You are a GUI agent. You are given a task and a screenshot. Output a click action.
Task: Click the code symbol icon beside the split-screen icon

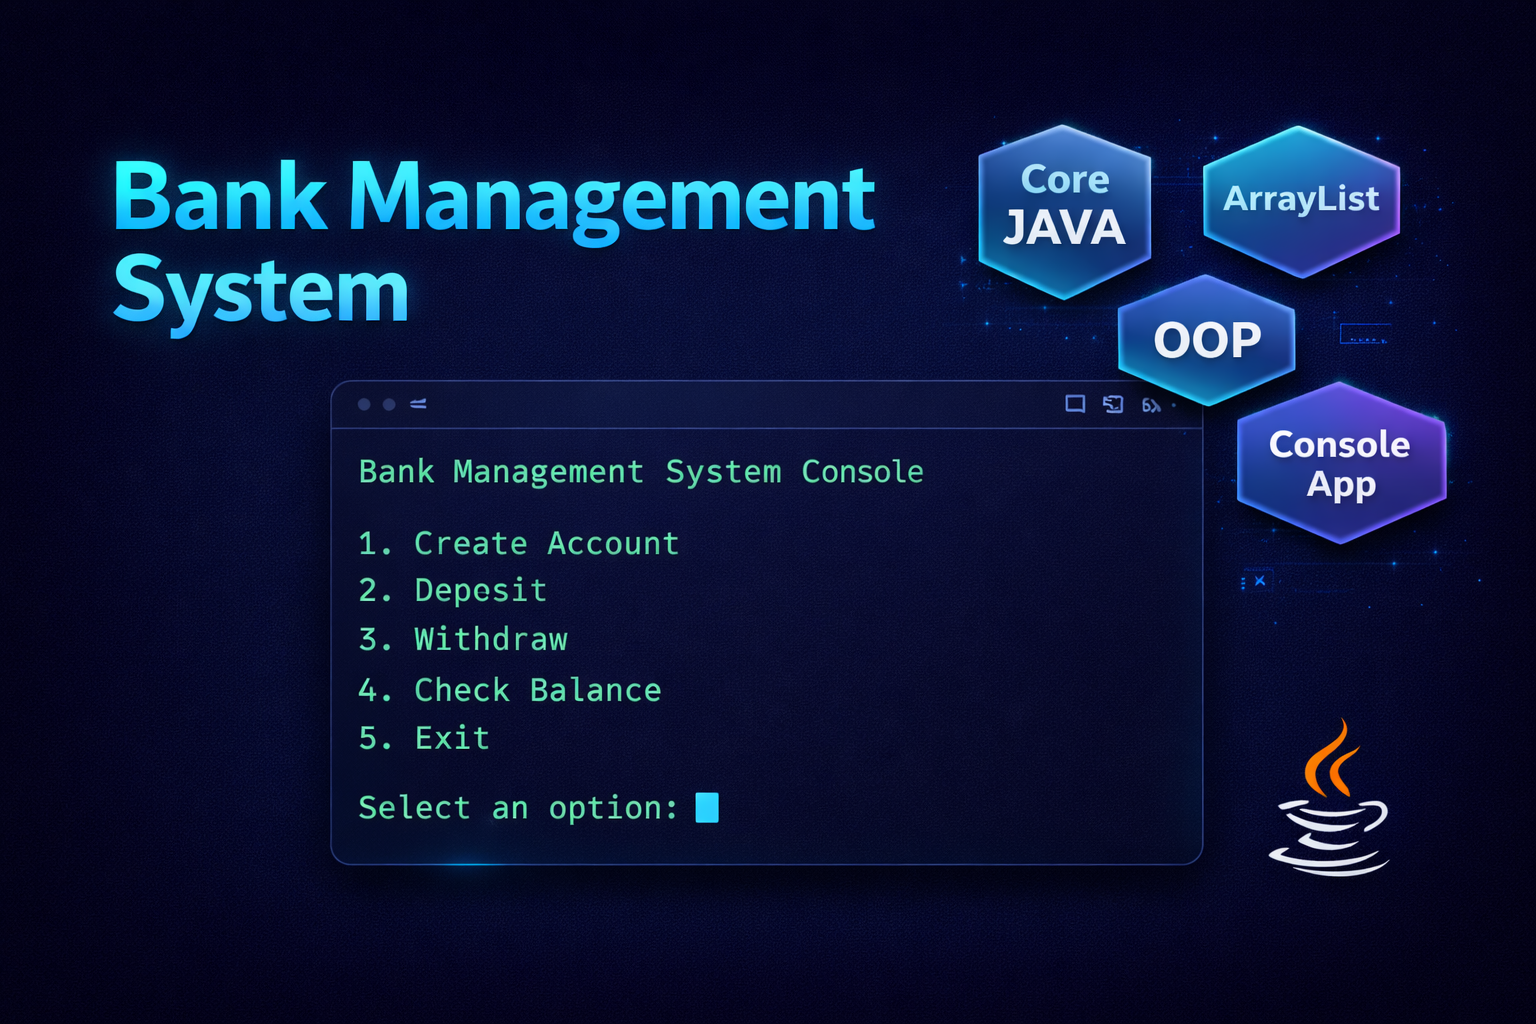pyautogui.click(x=1149, y=404)
